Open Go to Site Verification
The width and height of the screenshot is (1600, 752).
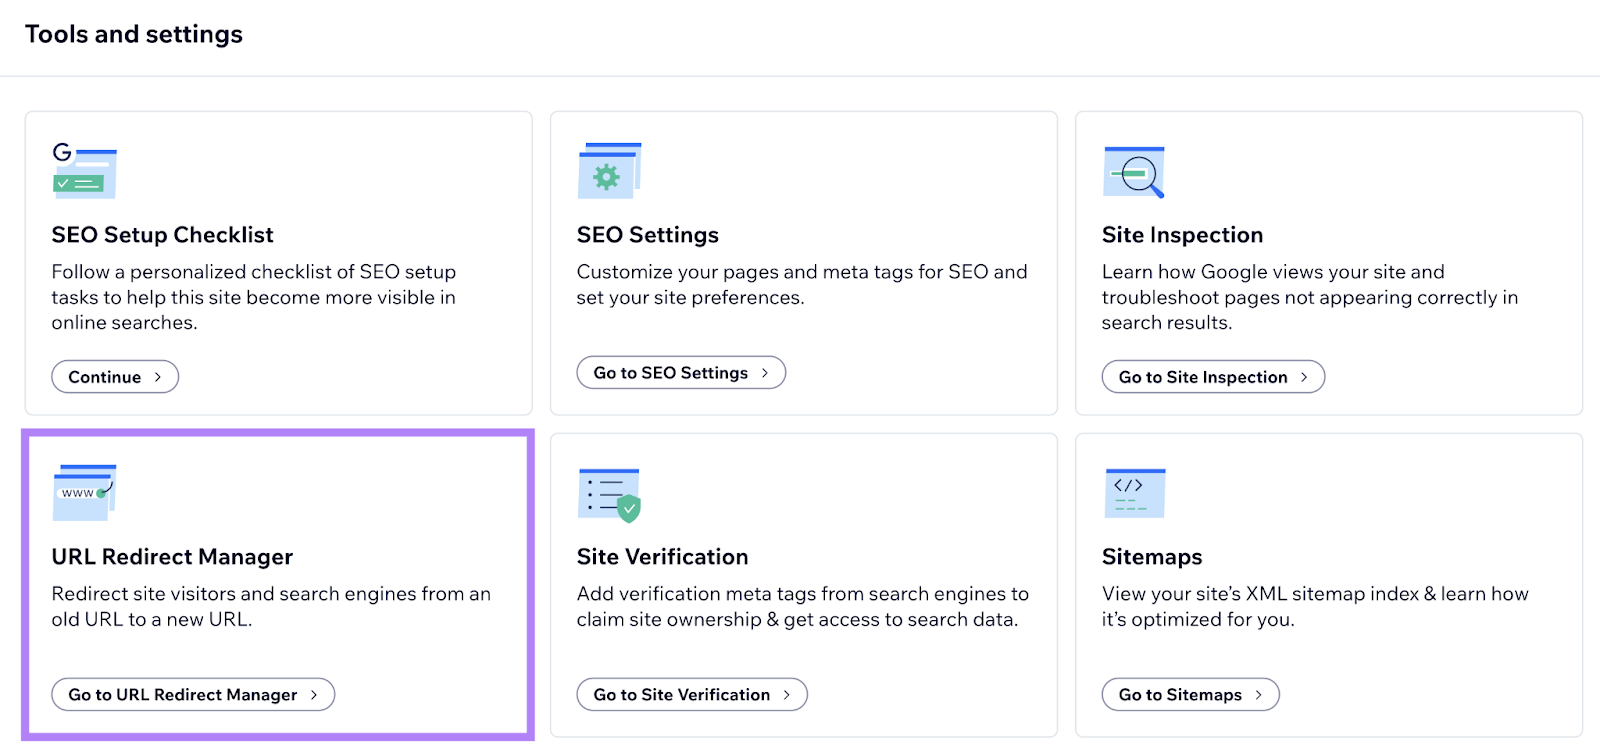click(x=691, y=695)
